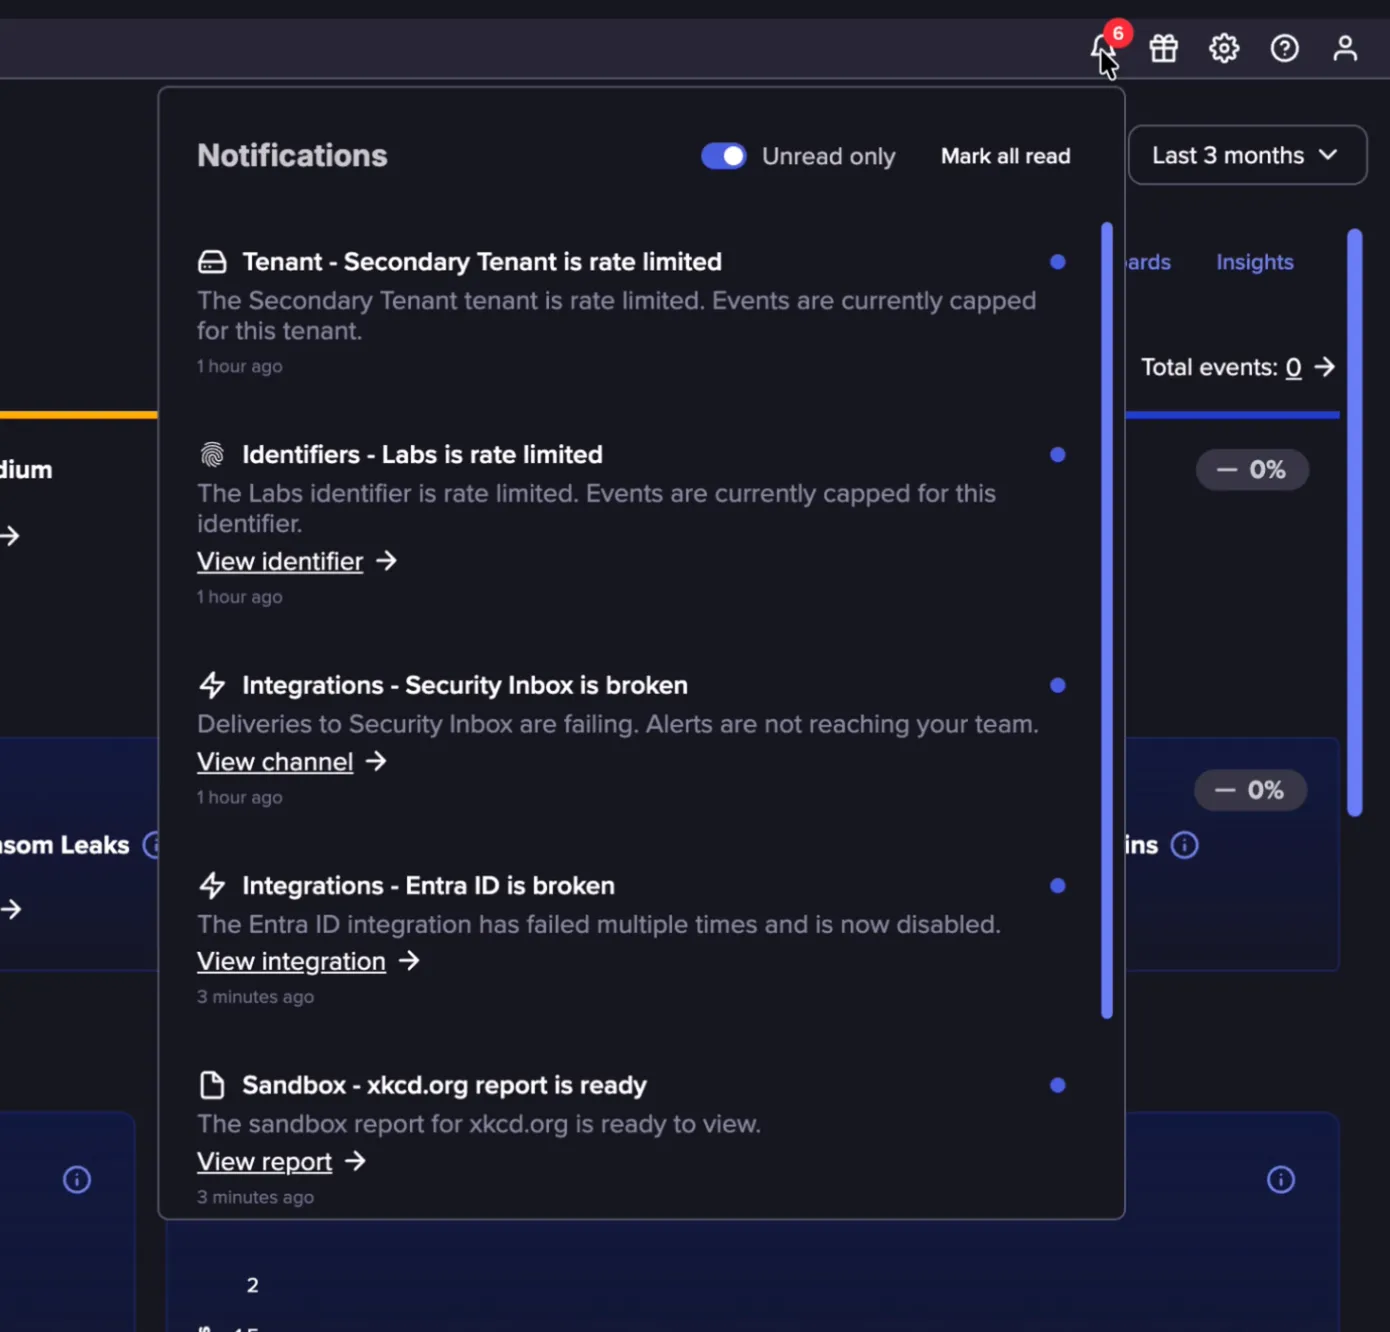Toggle the Unread only switch

pos(724,156)
